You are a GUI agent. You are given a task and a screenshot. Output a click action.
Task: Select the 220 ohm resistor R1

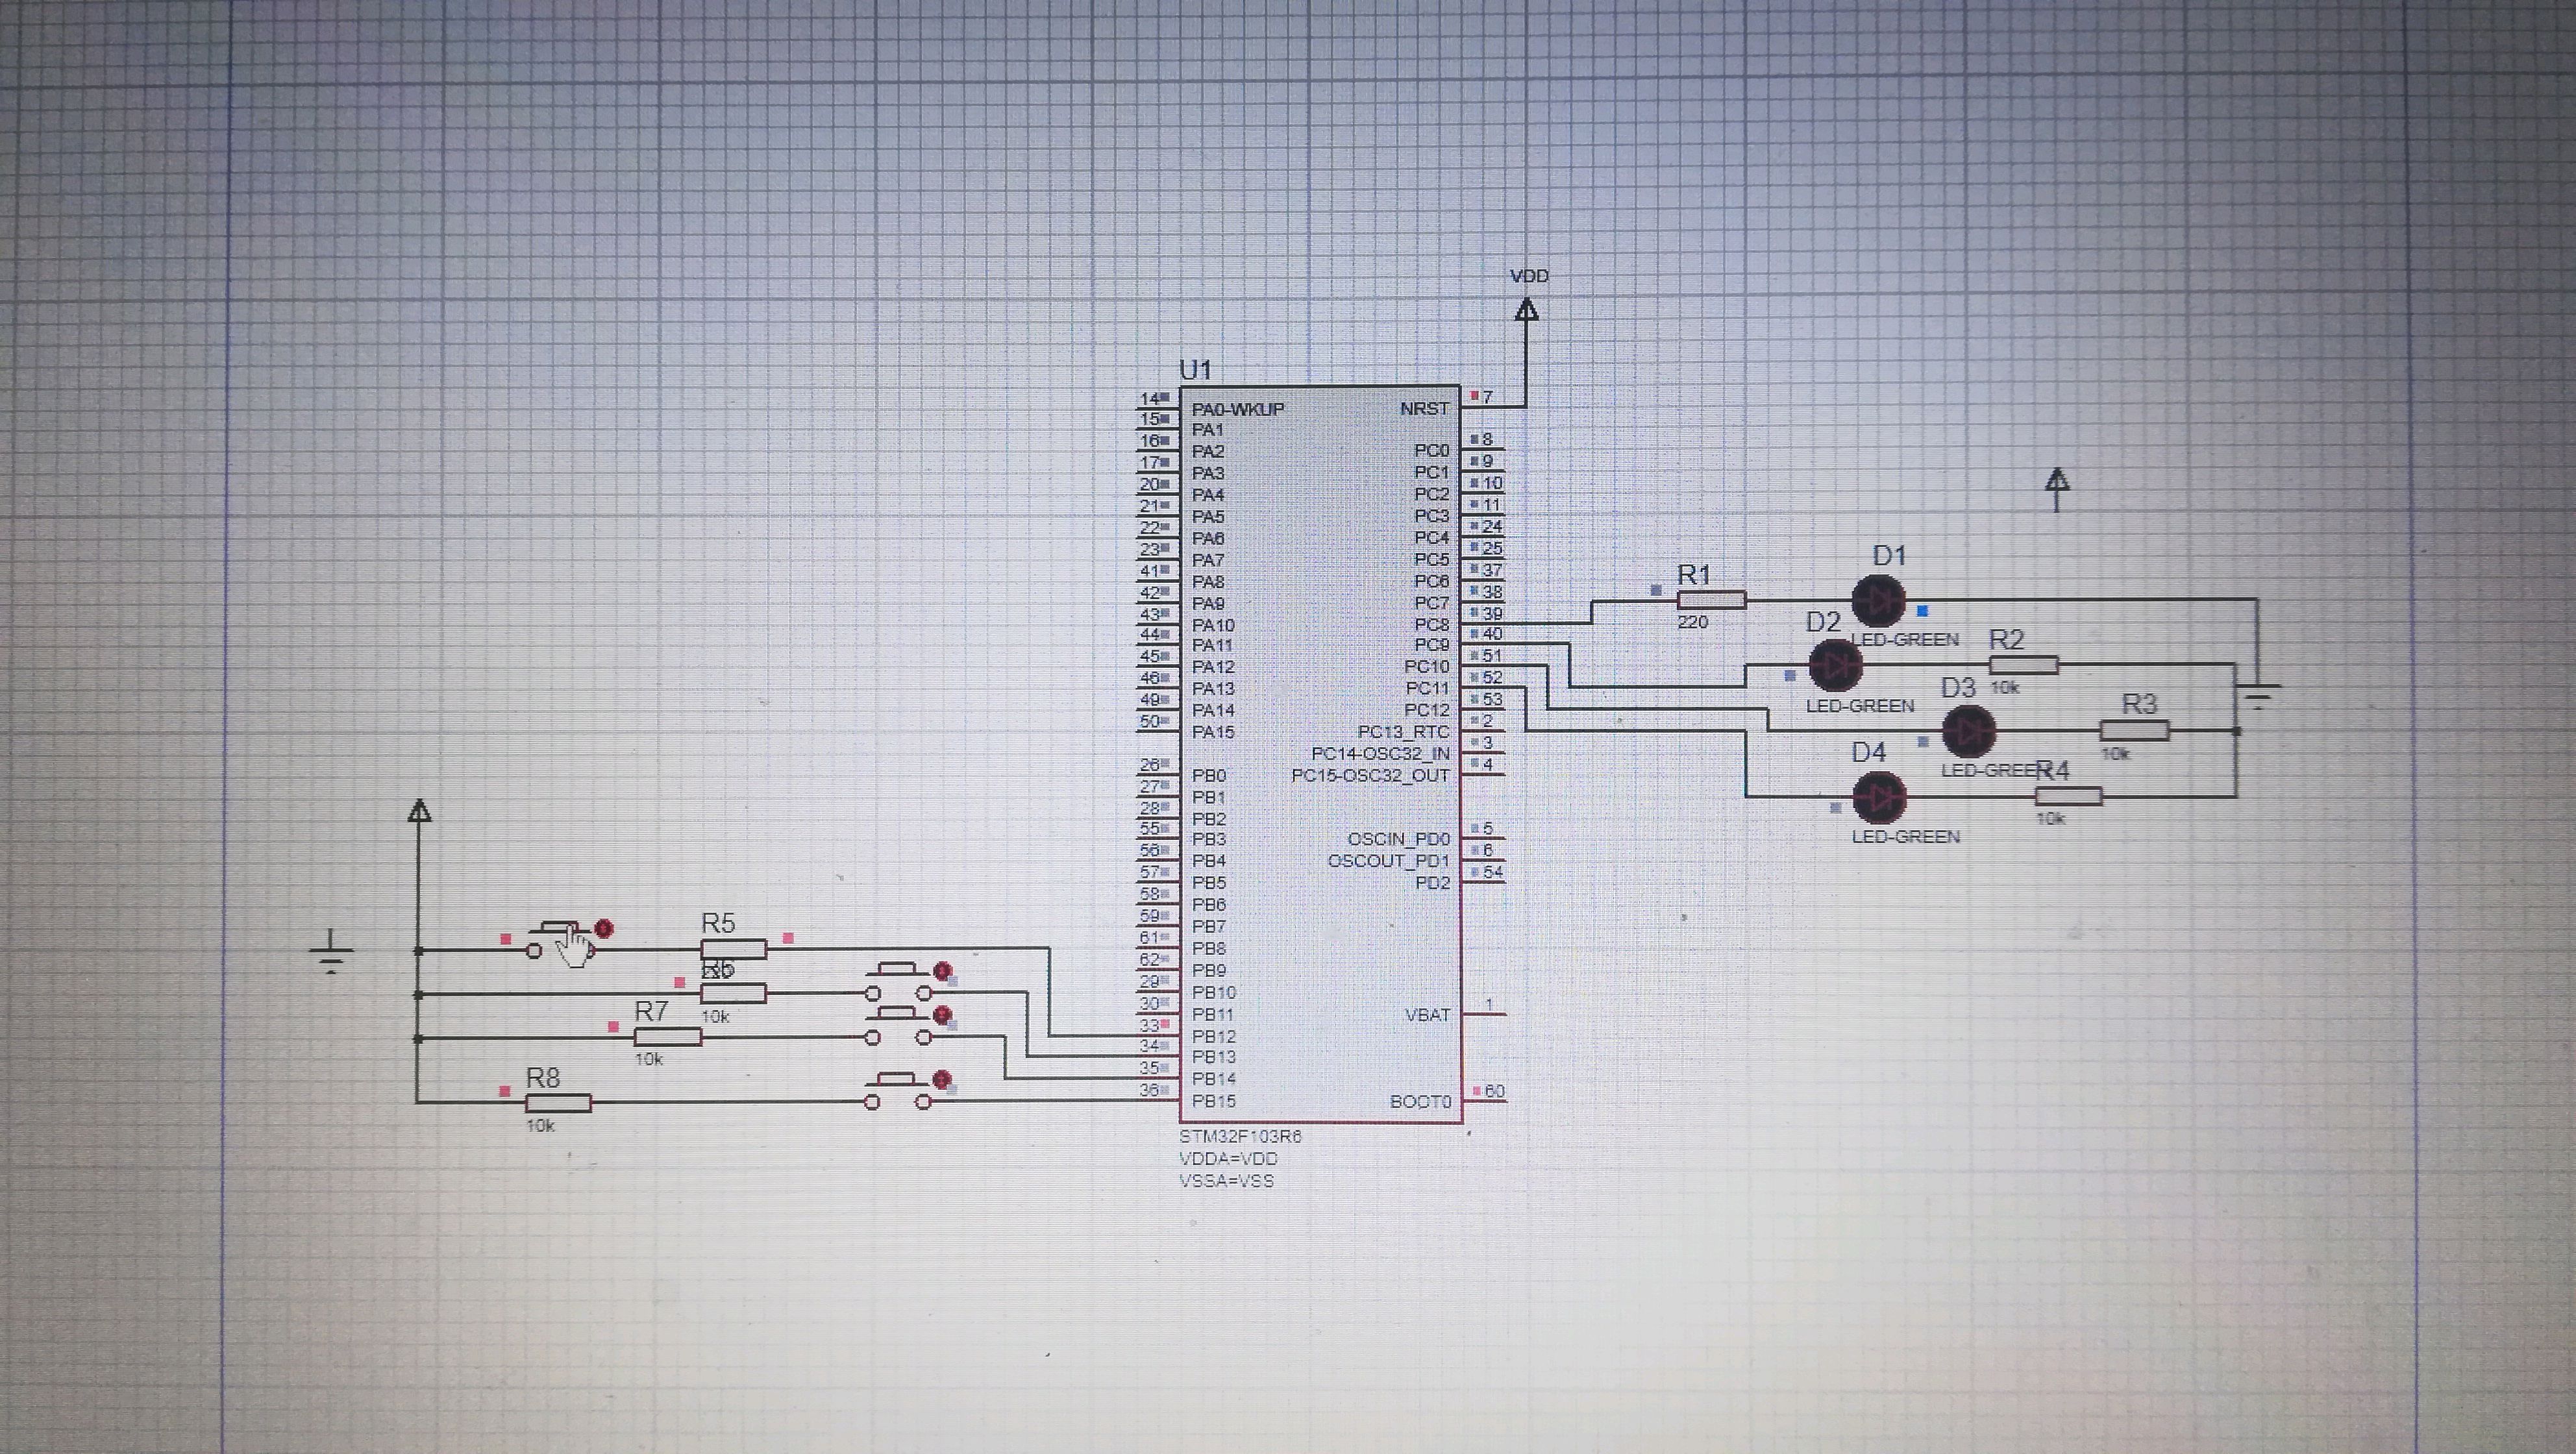[1711, 600]
